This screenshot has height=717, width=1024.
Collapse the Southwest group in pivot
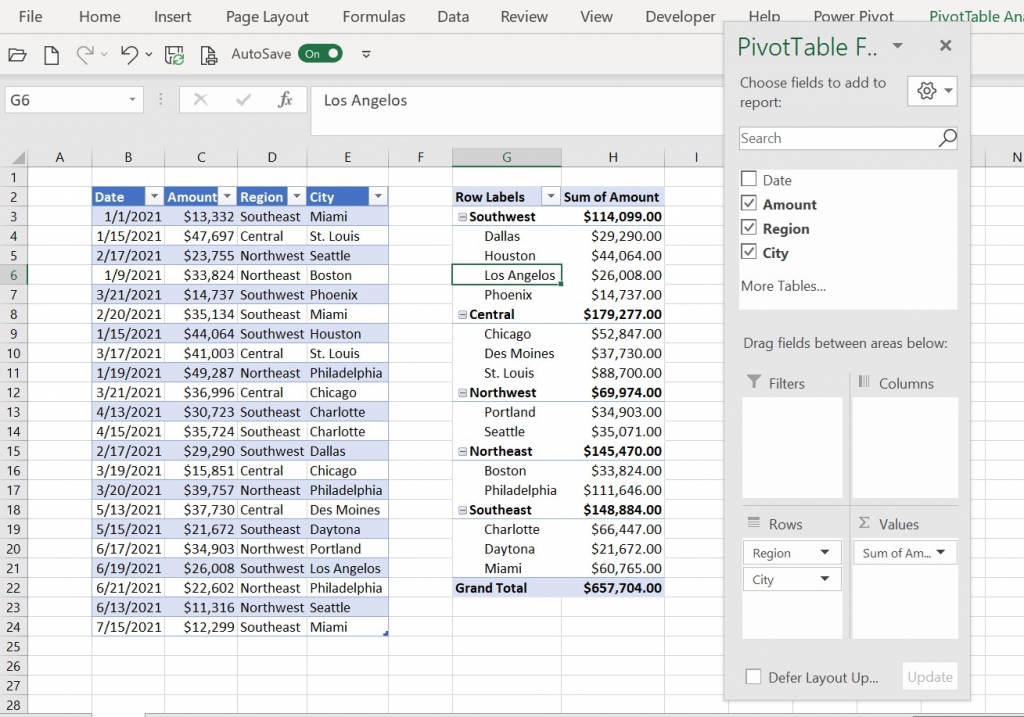coord(462,217)
